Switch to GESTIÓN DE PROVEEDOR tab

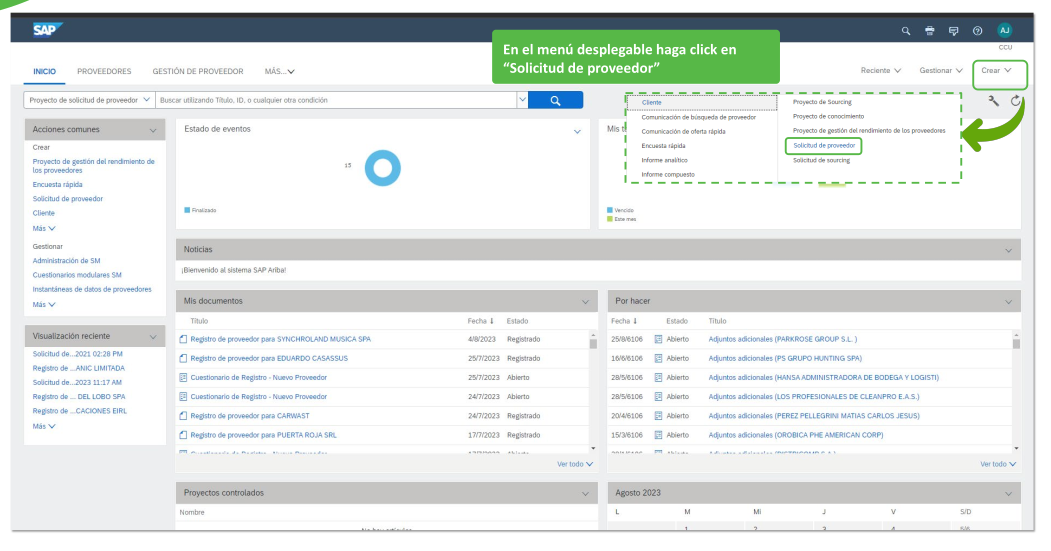point(198,71)
